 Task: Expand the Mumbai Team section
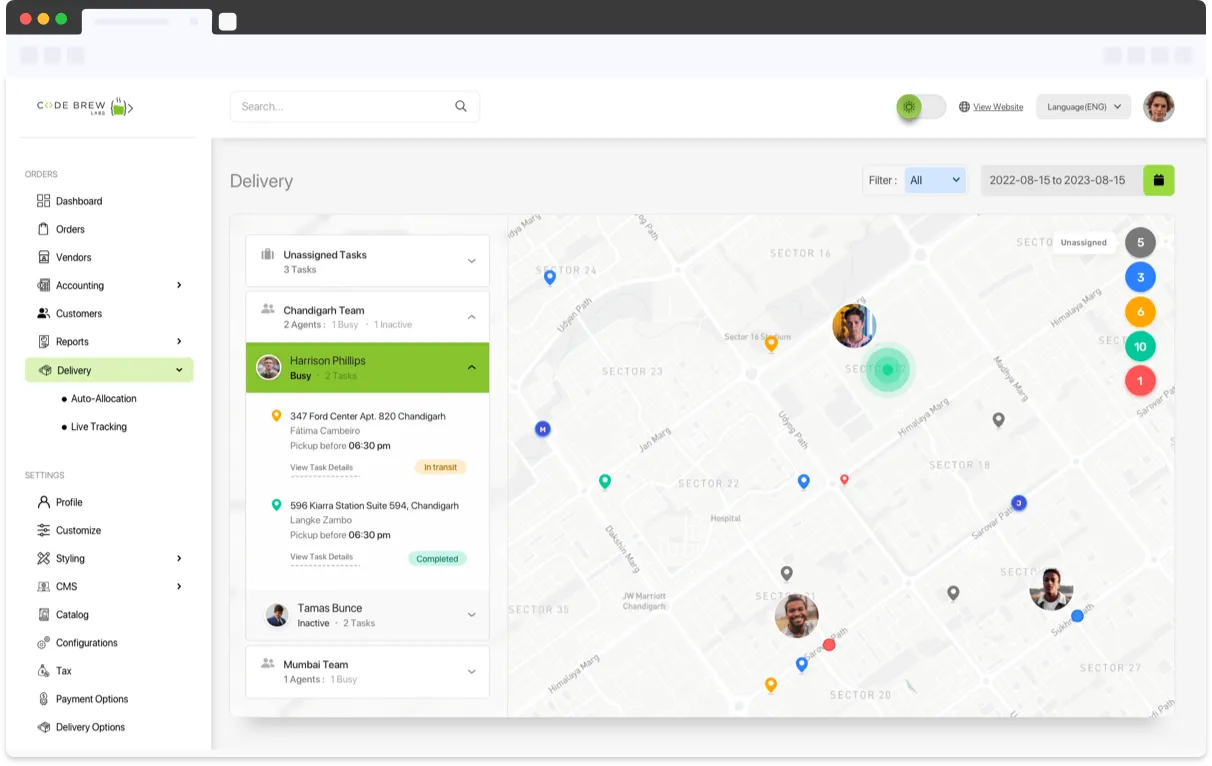[x=471, y=671]
